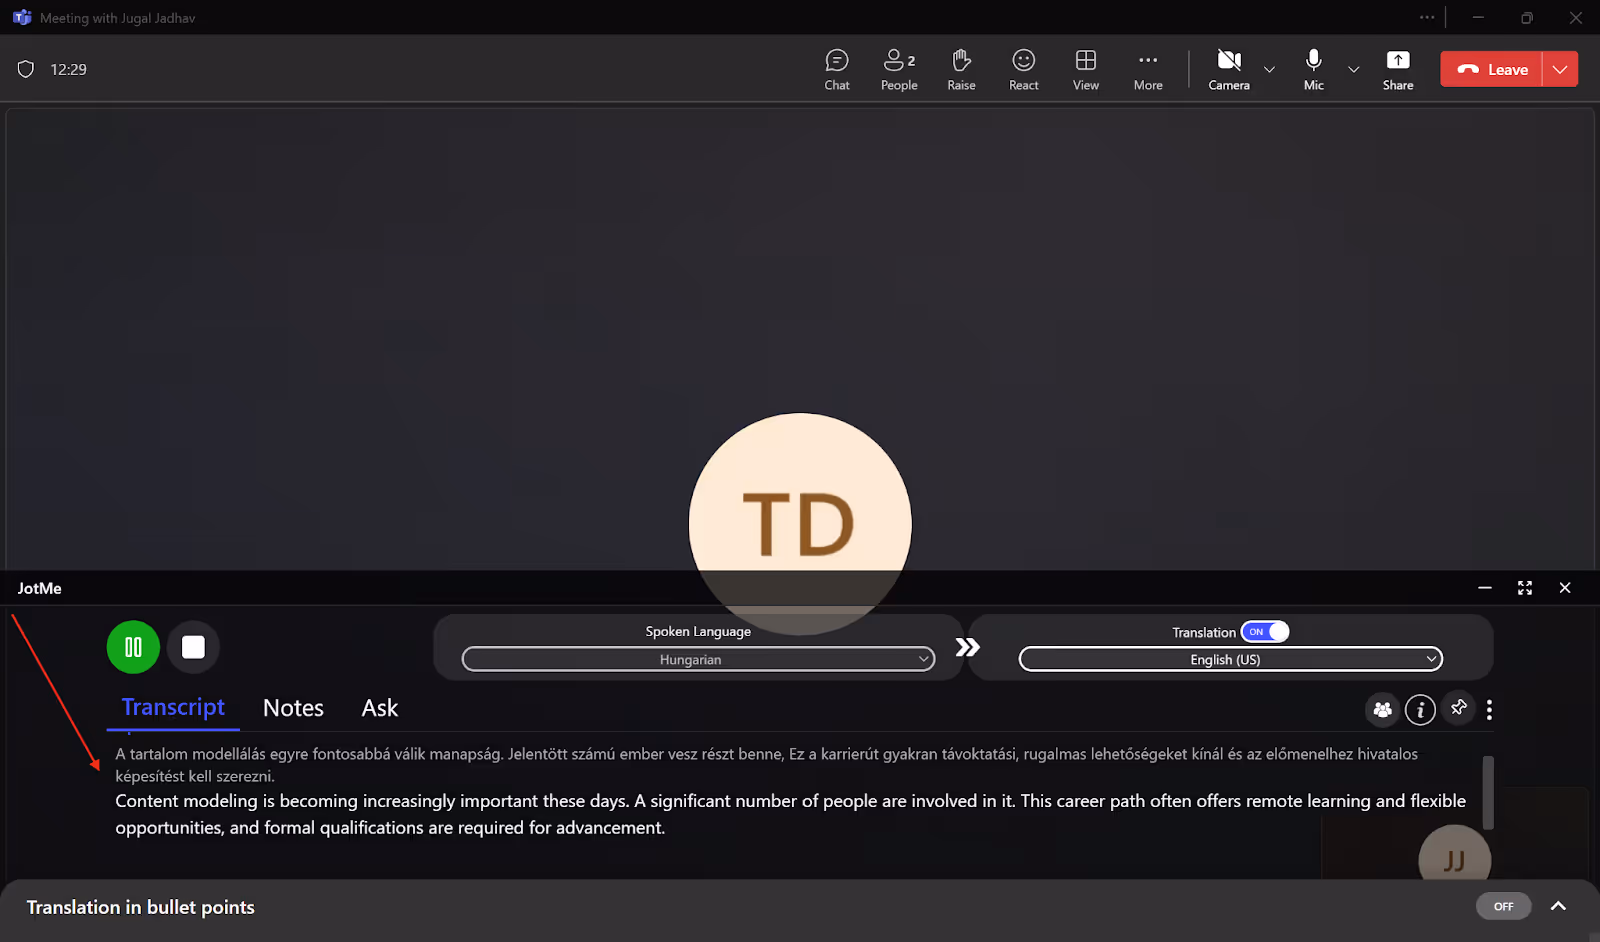Share your screen content
Image resolution: width=1600 pixels, height=942 pixels.
click(x=1398, y=70)
